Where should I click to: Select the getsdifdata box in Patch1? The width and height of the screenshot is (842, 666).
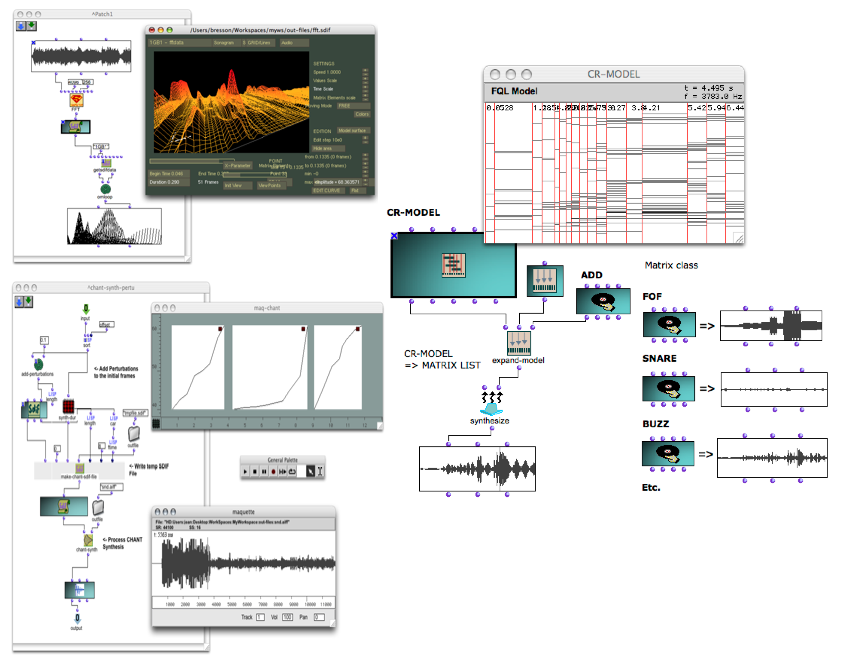click(x=106, y=163)
